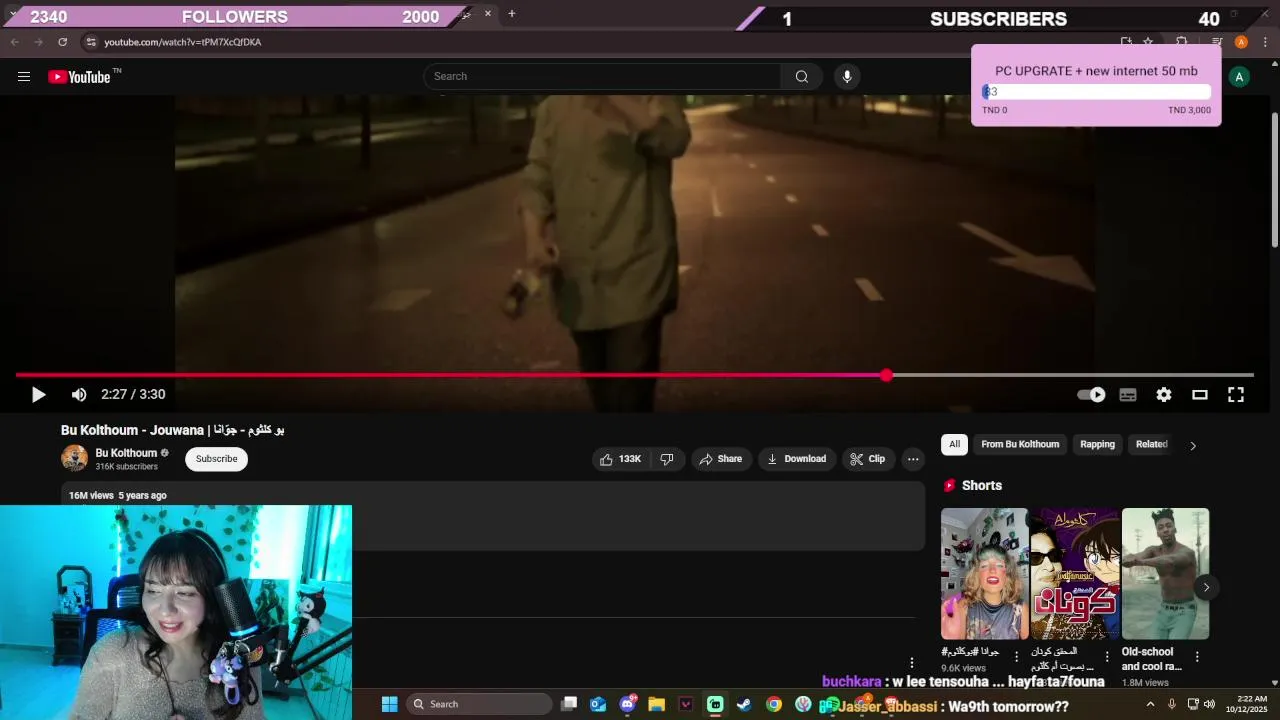Toggle autoplay switch in the player

point(1091,395)
